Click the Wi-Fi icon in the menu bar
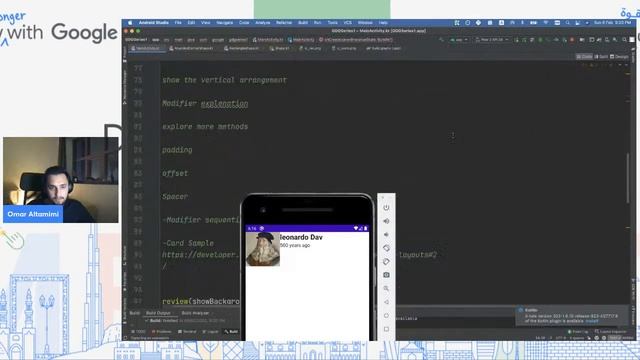 (x=546, y=23)
